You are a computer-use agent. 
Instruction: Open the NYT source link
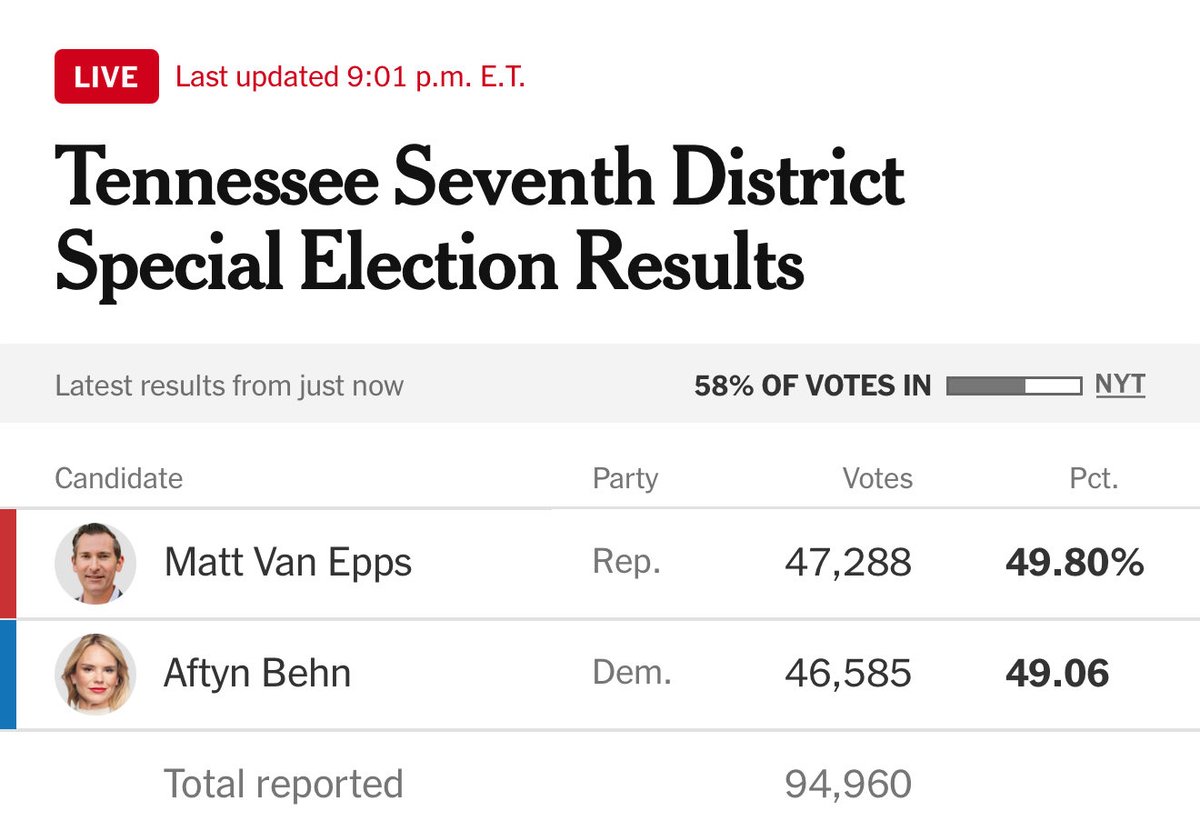click(1120, 384)
